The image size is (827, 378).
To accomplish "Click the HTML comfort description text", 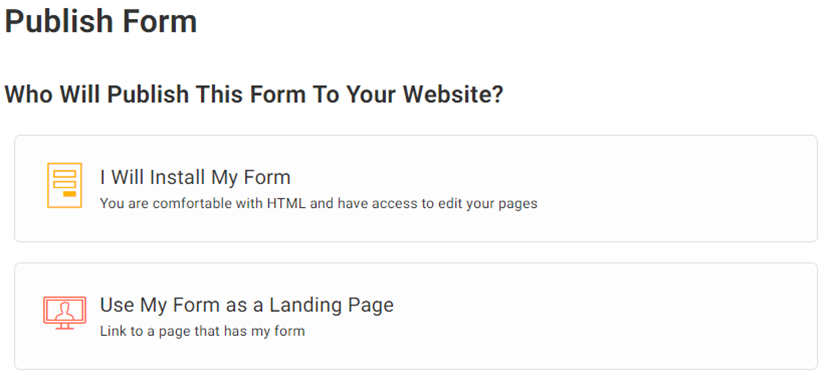I will pos(319,203).
